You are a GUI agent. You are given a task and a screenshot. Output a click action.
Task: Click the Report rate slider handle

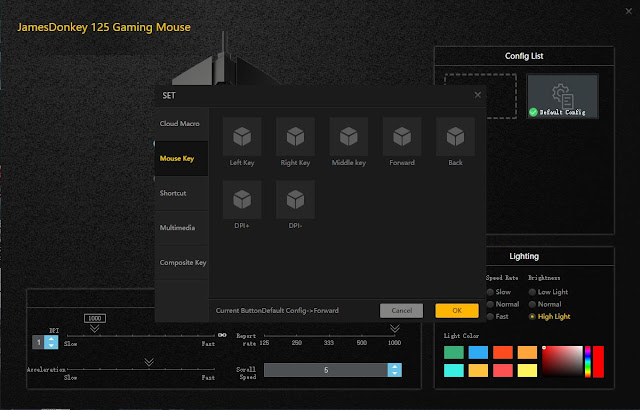click(x=395, y=328)
